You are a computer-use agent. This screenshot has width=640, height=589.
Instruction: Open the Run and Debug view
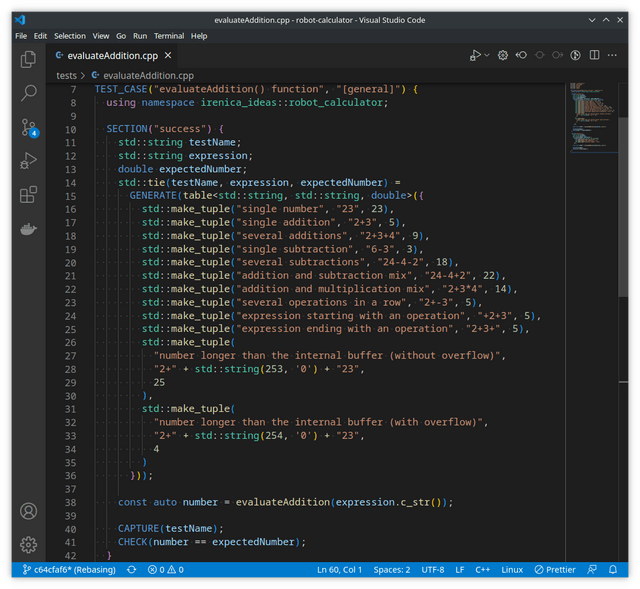28,161
